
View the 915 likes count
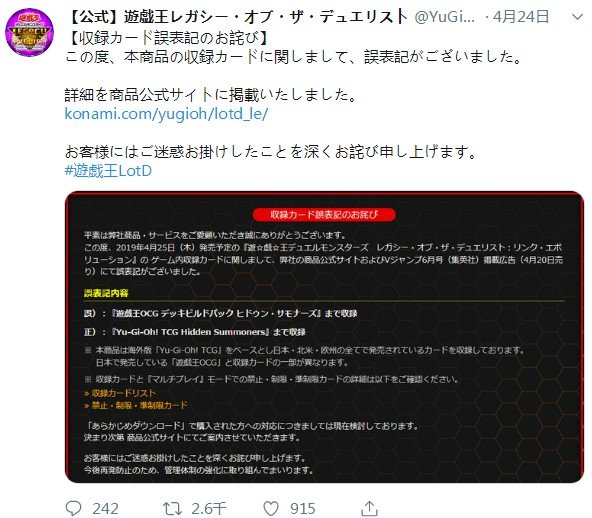[303, 509]
